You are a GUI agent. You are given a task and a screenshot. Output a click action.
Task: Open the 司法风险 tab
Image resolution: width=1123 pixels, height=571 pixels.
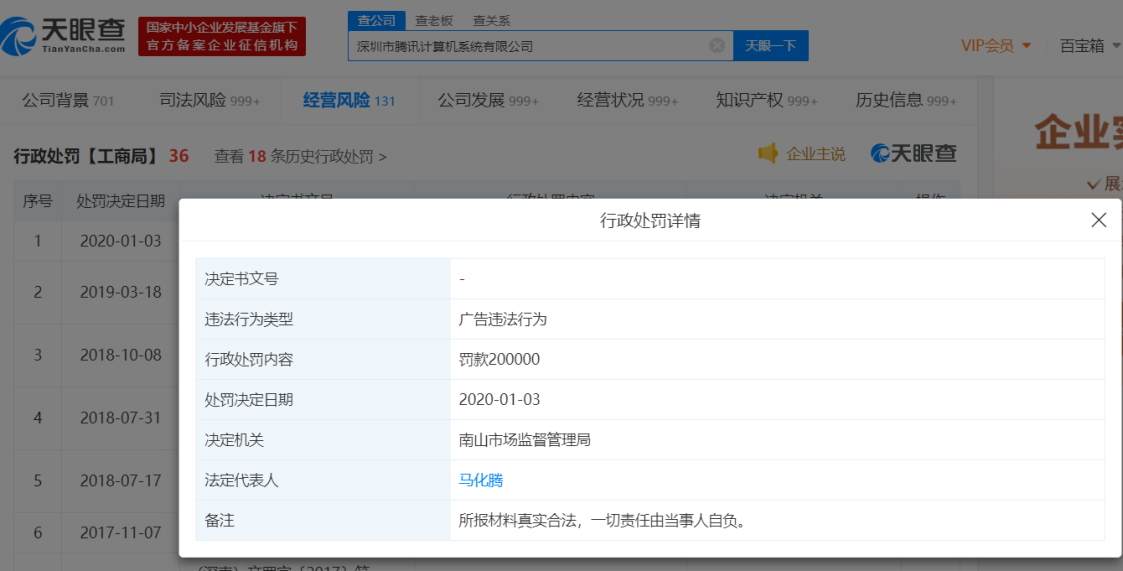coord(210,100)
